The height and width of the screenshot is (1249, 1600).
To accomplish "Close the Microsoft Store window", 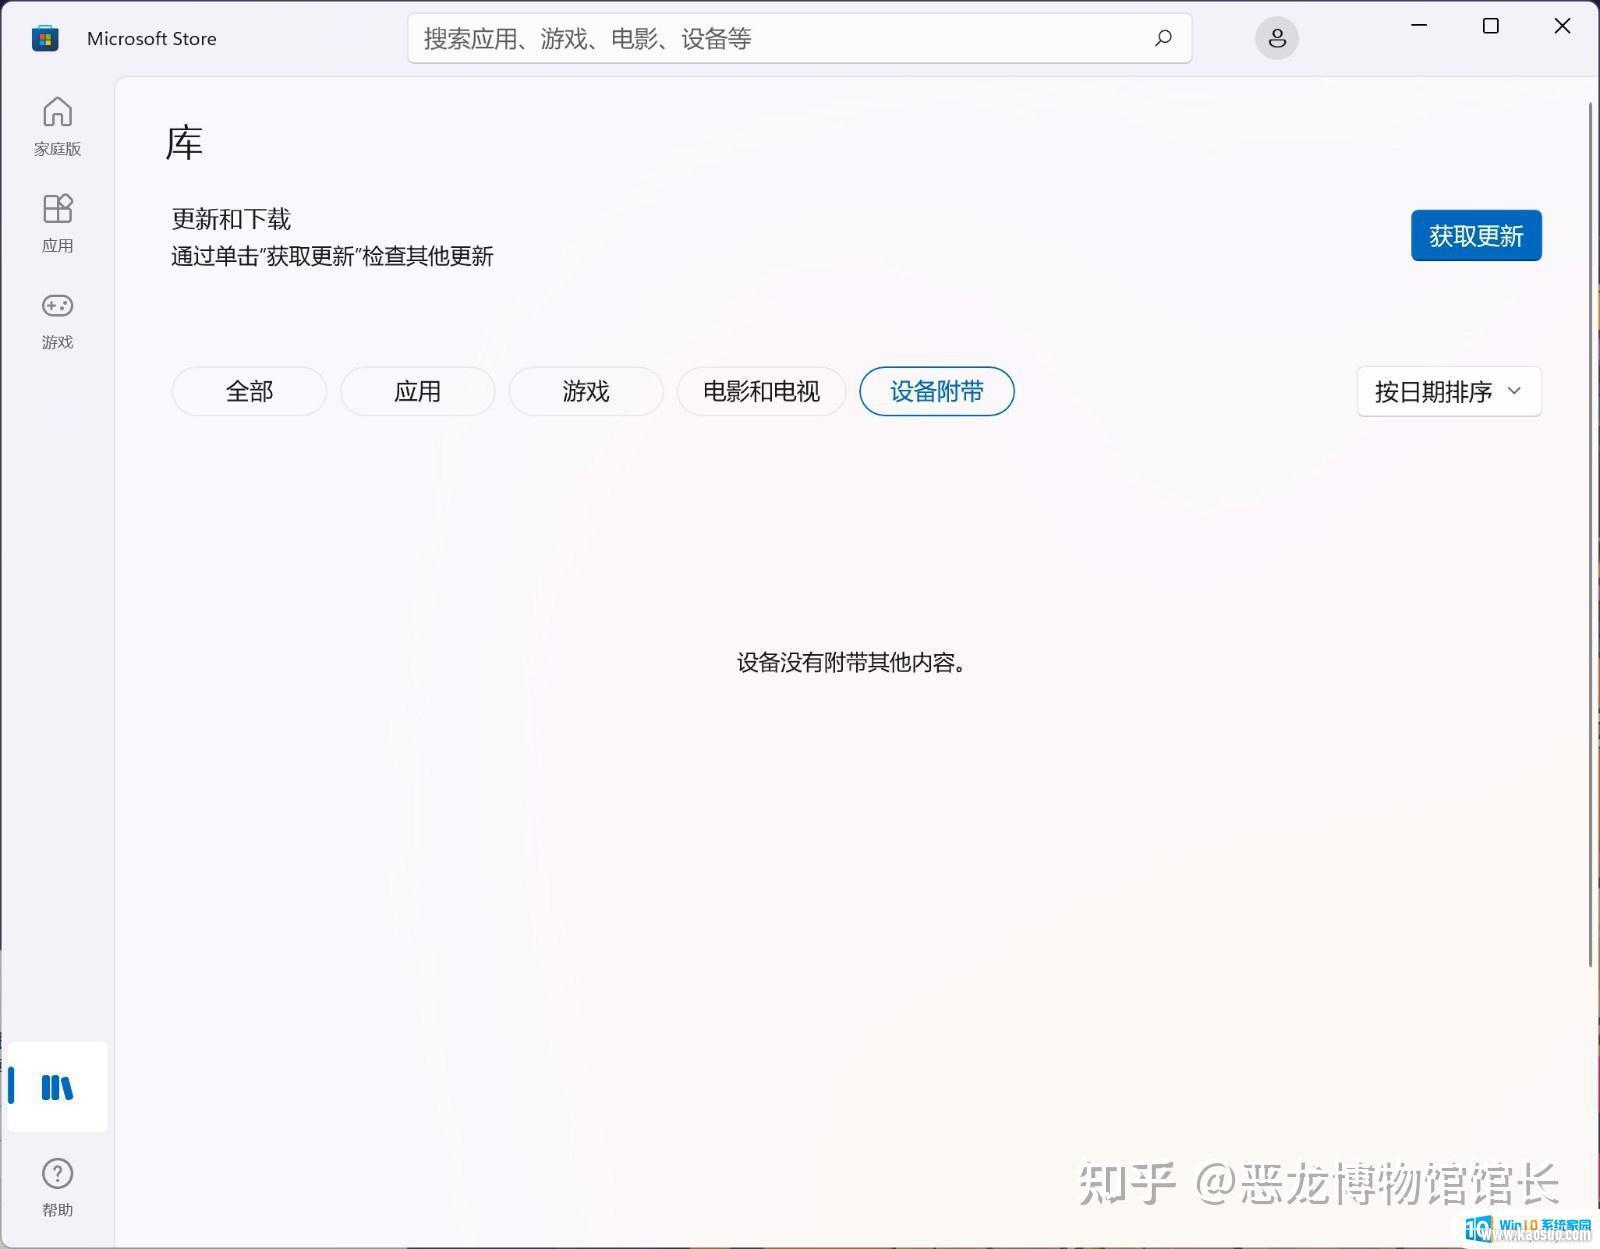I will (1562, 26).
